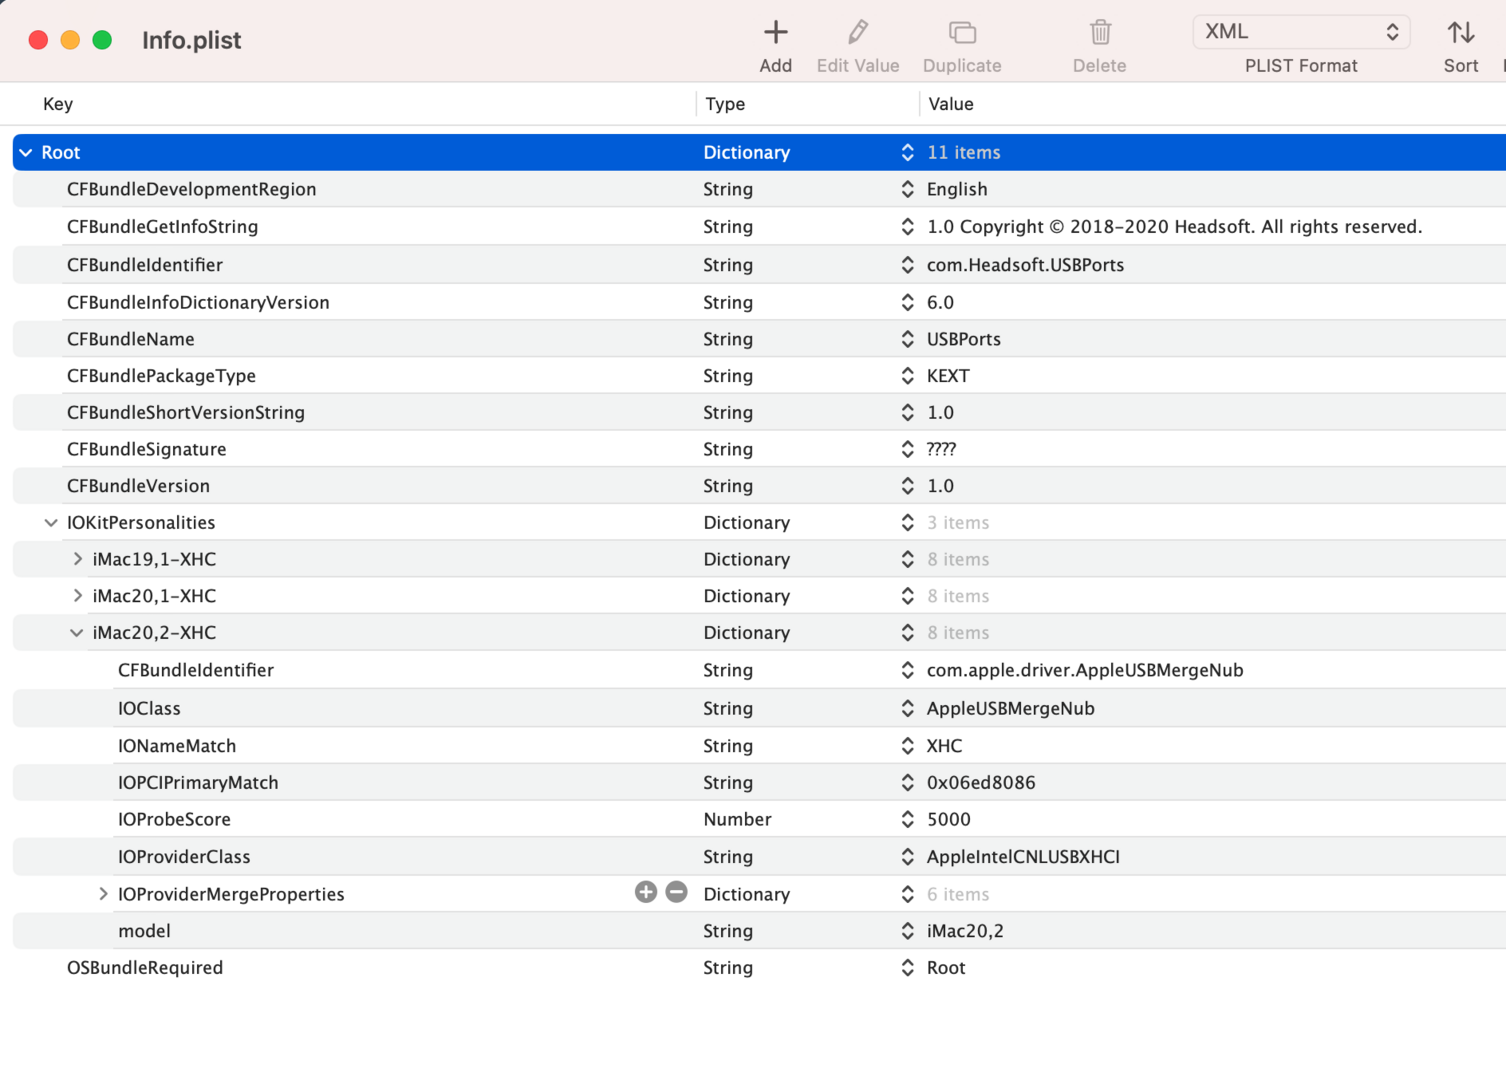Click minus button on IOProviderMergeProperties row
Screen dimensions: 1506x1080
click(x=677, y=892)
